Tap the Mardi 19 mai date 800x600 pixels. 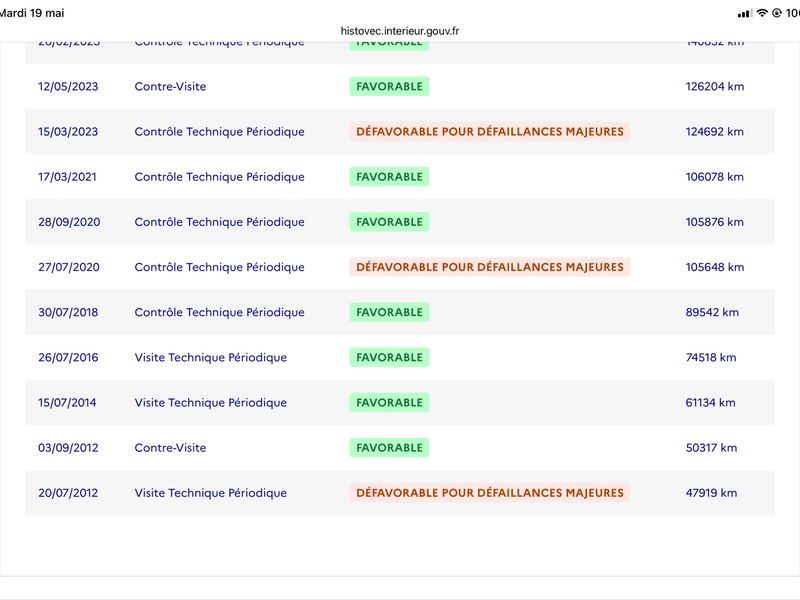[x=32, y=13]
